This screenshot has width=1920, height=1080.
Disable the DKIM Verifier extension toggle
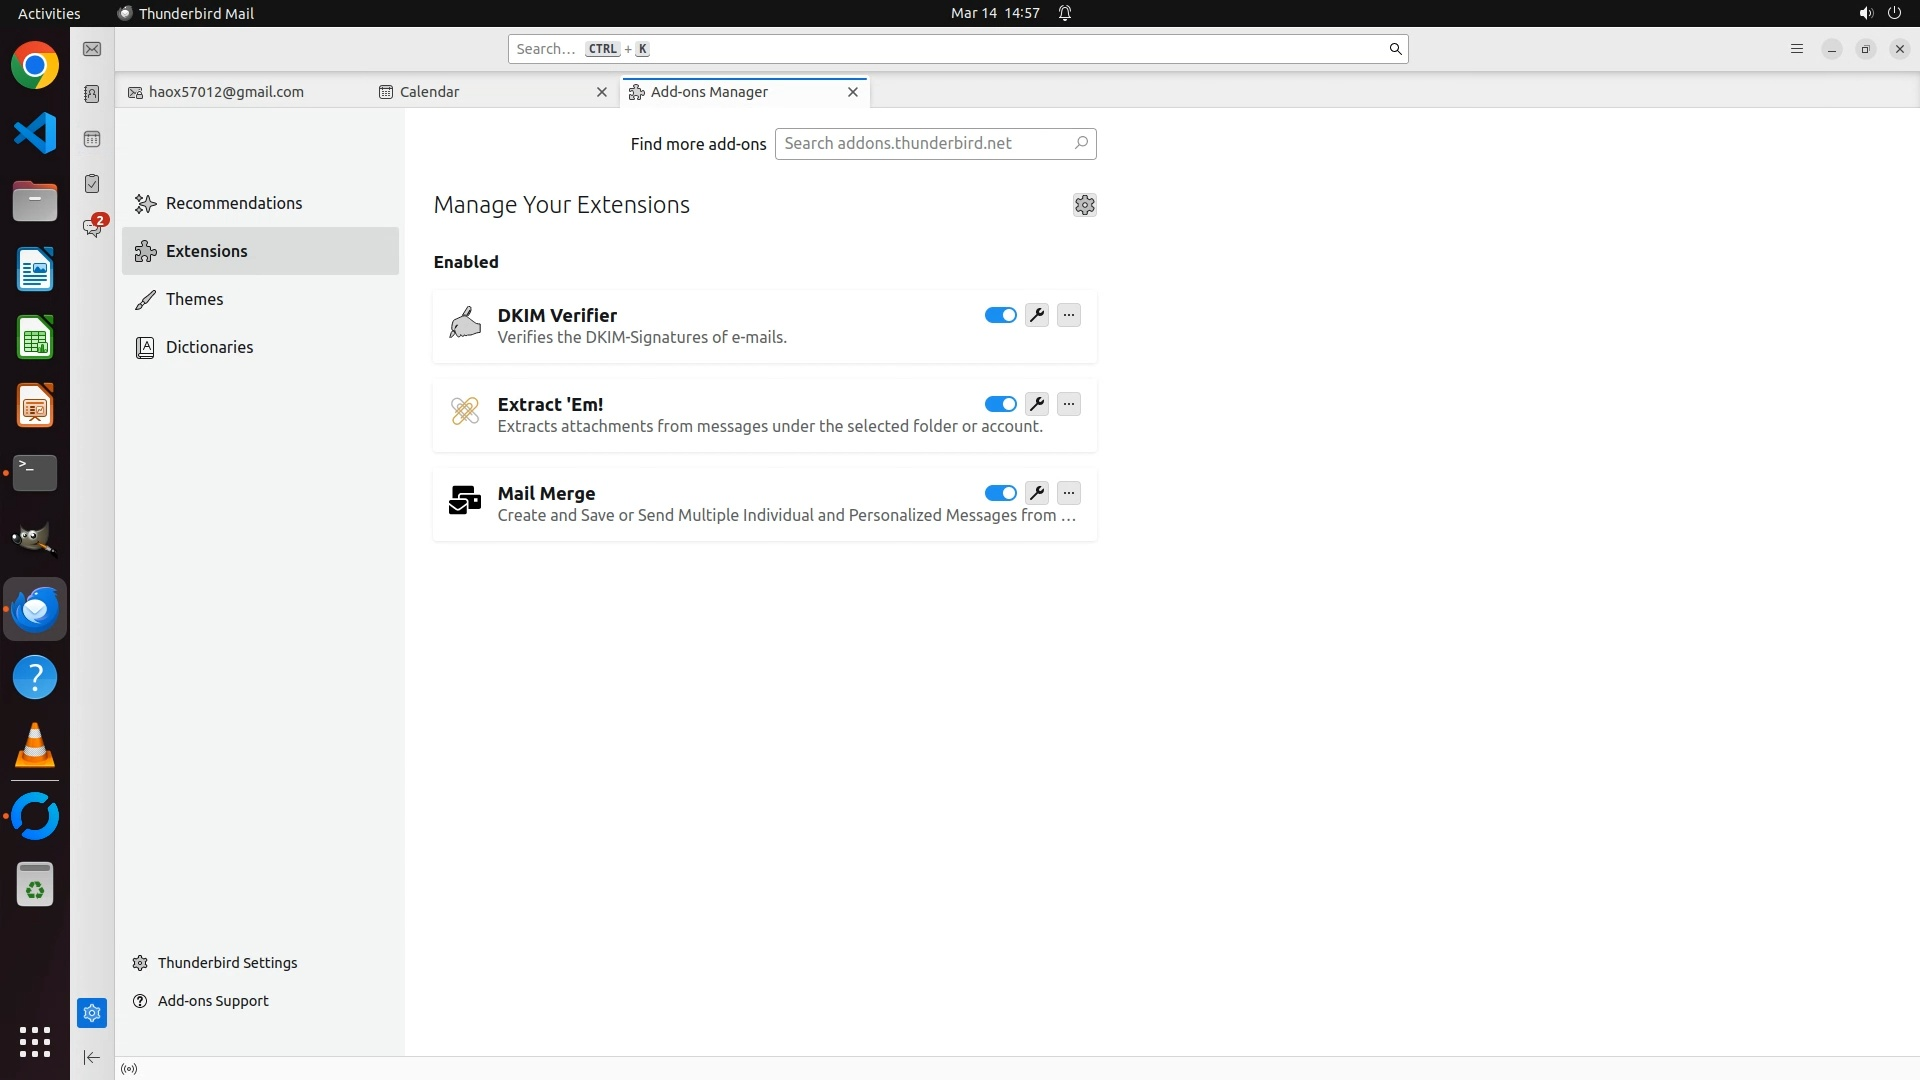(1000, 315)
